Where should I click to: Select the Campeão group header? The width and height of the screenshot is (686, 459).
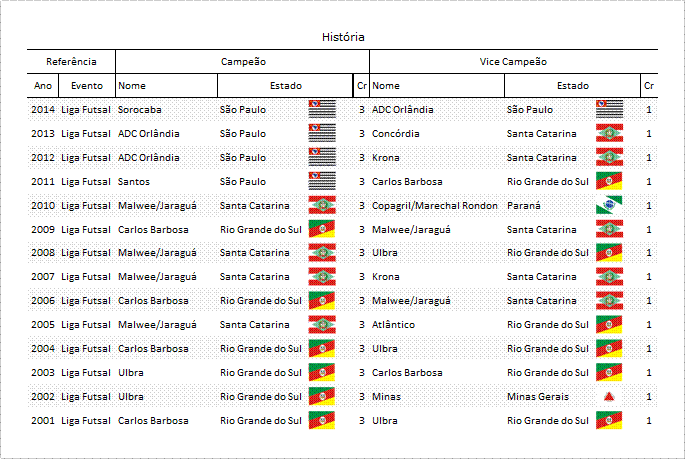click(243, 62)
